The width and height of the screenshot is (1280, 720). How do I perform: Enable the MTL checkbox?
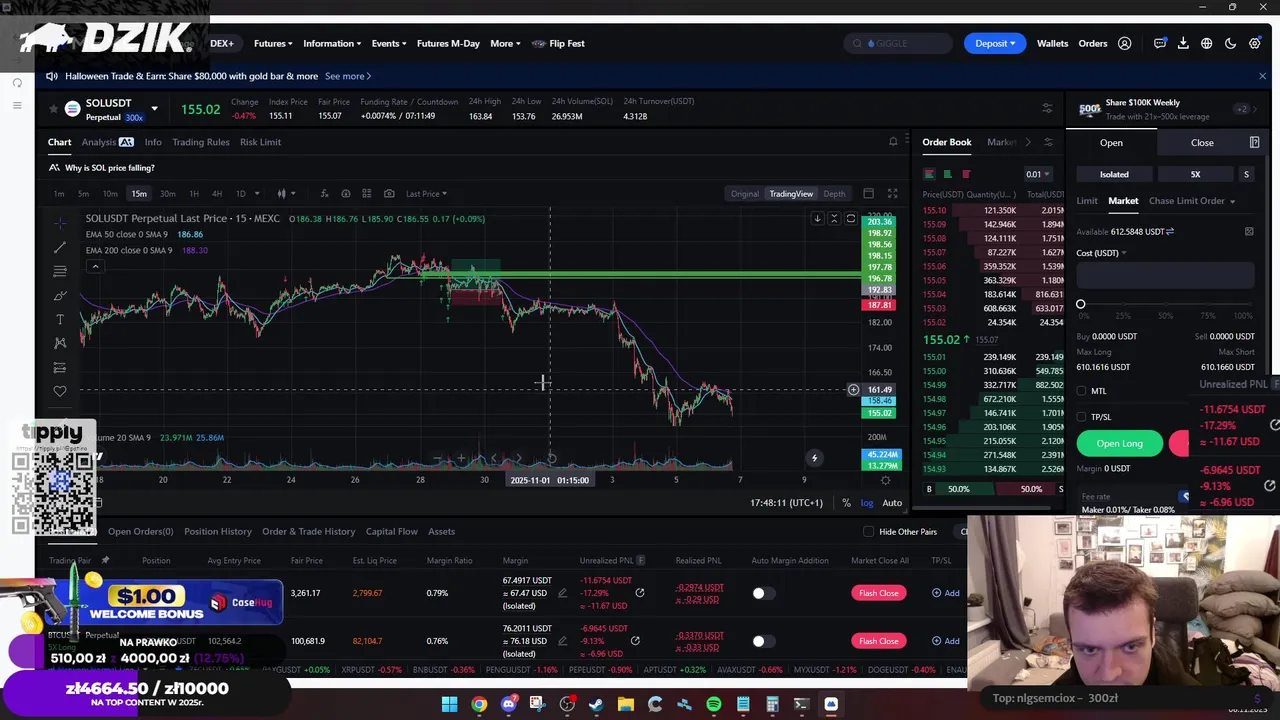tap(1081, 391)
